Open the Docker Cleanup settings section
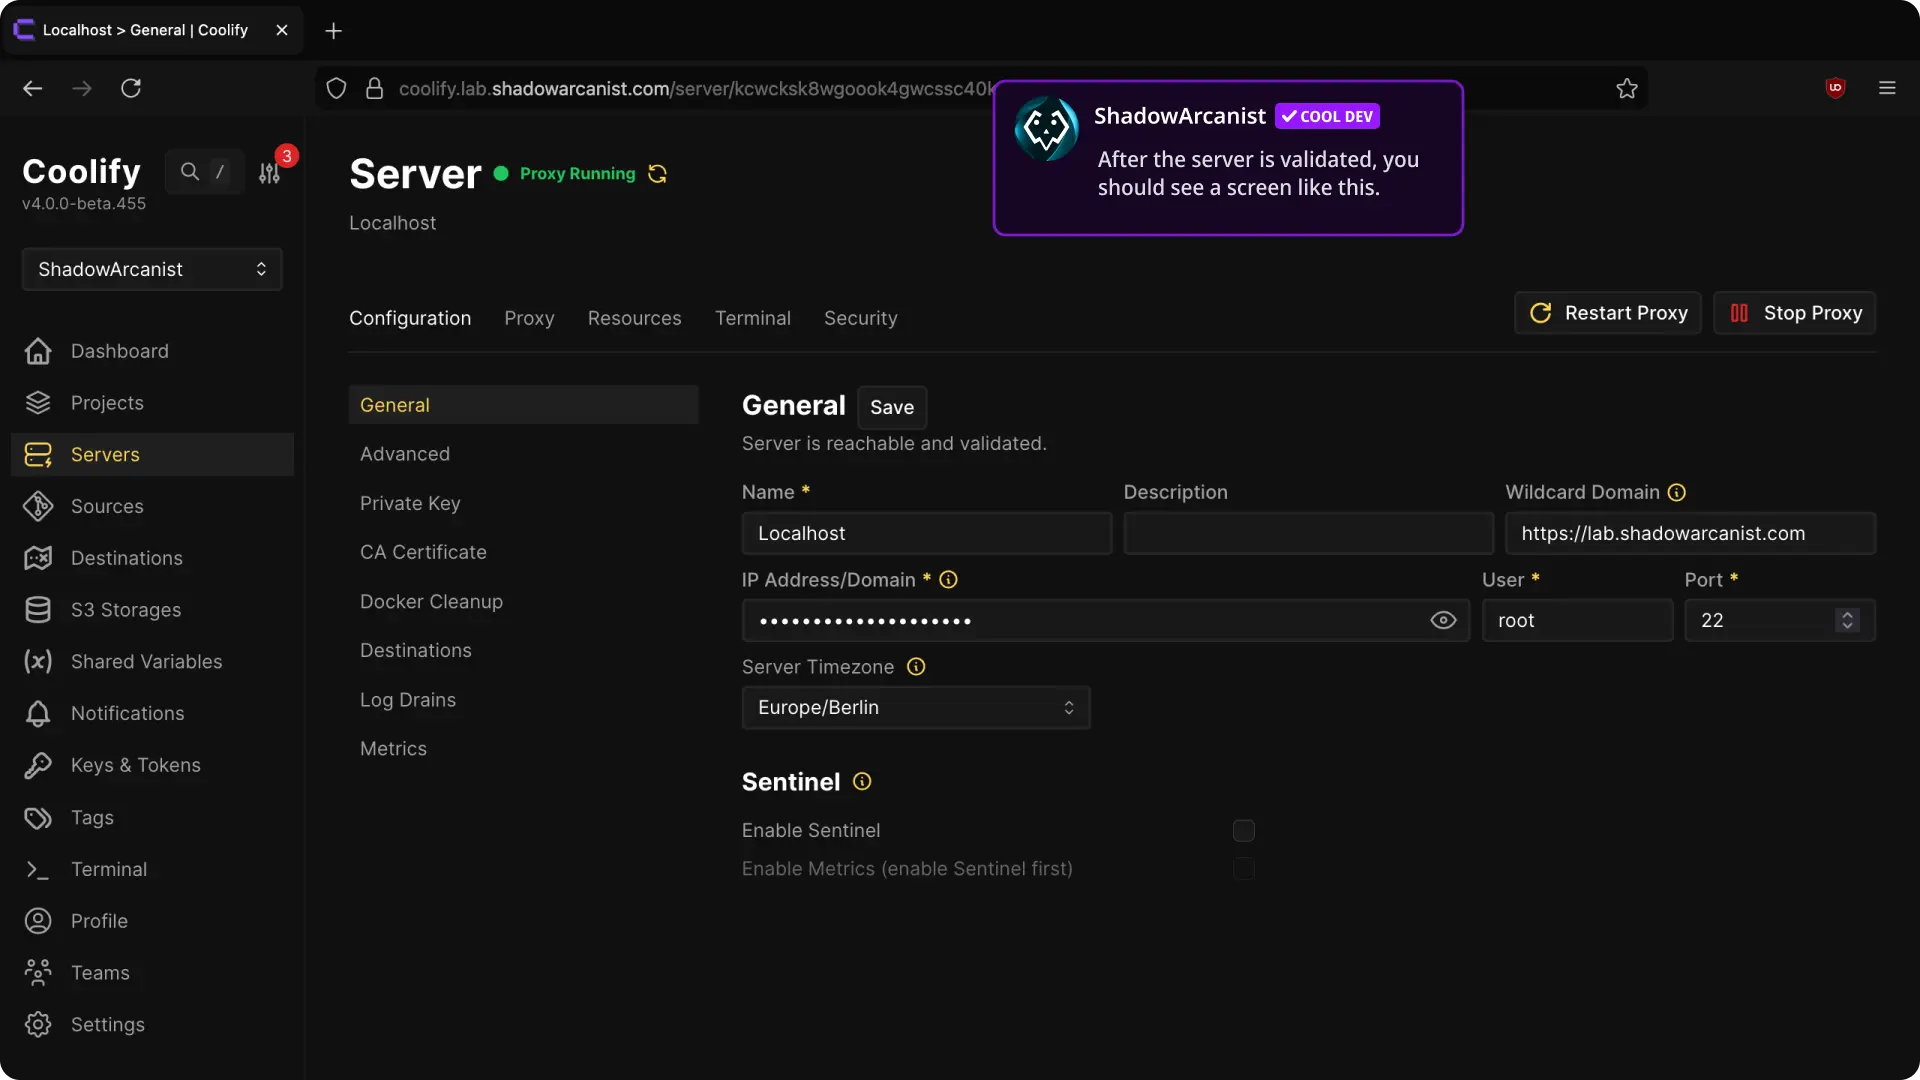Screen dimensions: 1920x1080 tap(431, 601)
